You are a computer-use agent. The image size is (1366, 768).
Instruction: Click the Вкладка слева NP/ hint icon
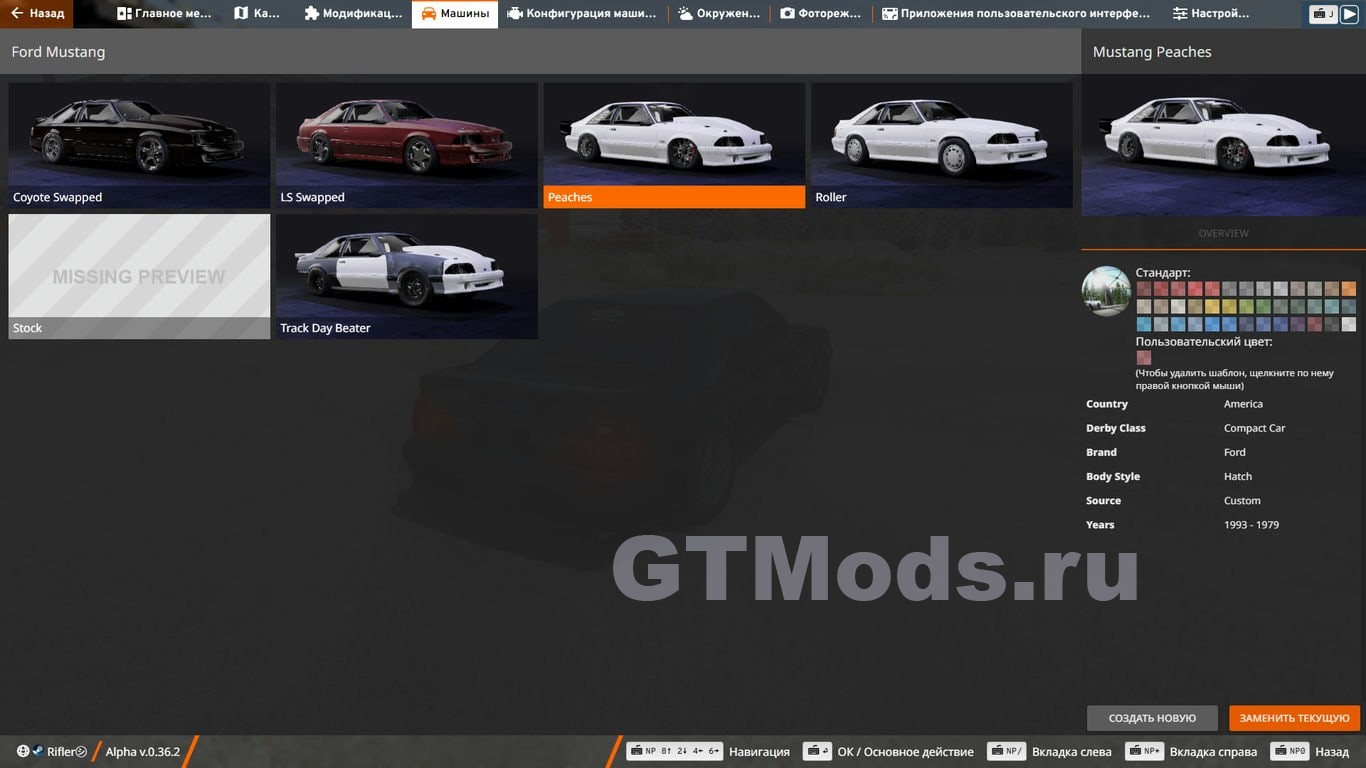tap(1006, 751)
